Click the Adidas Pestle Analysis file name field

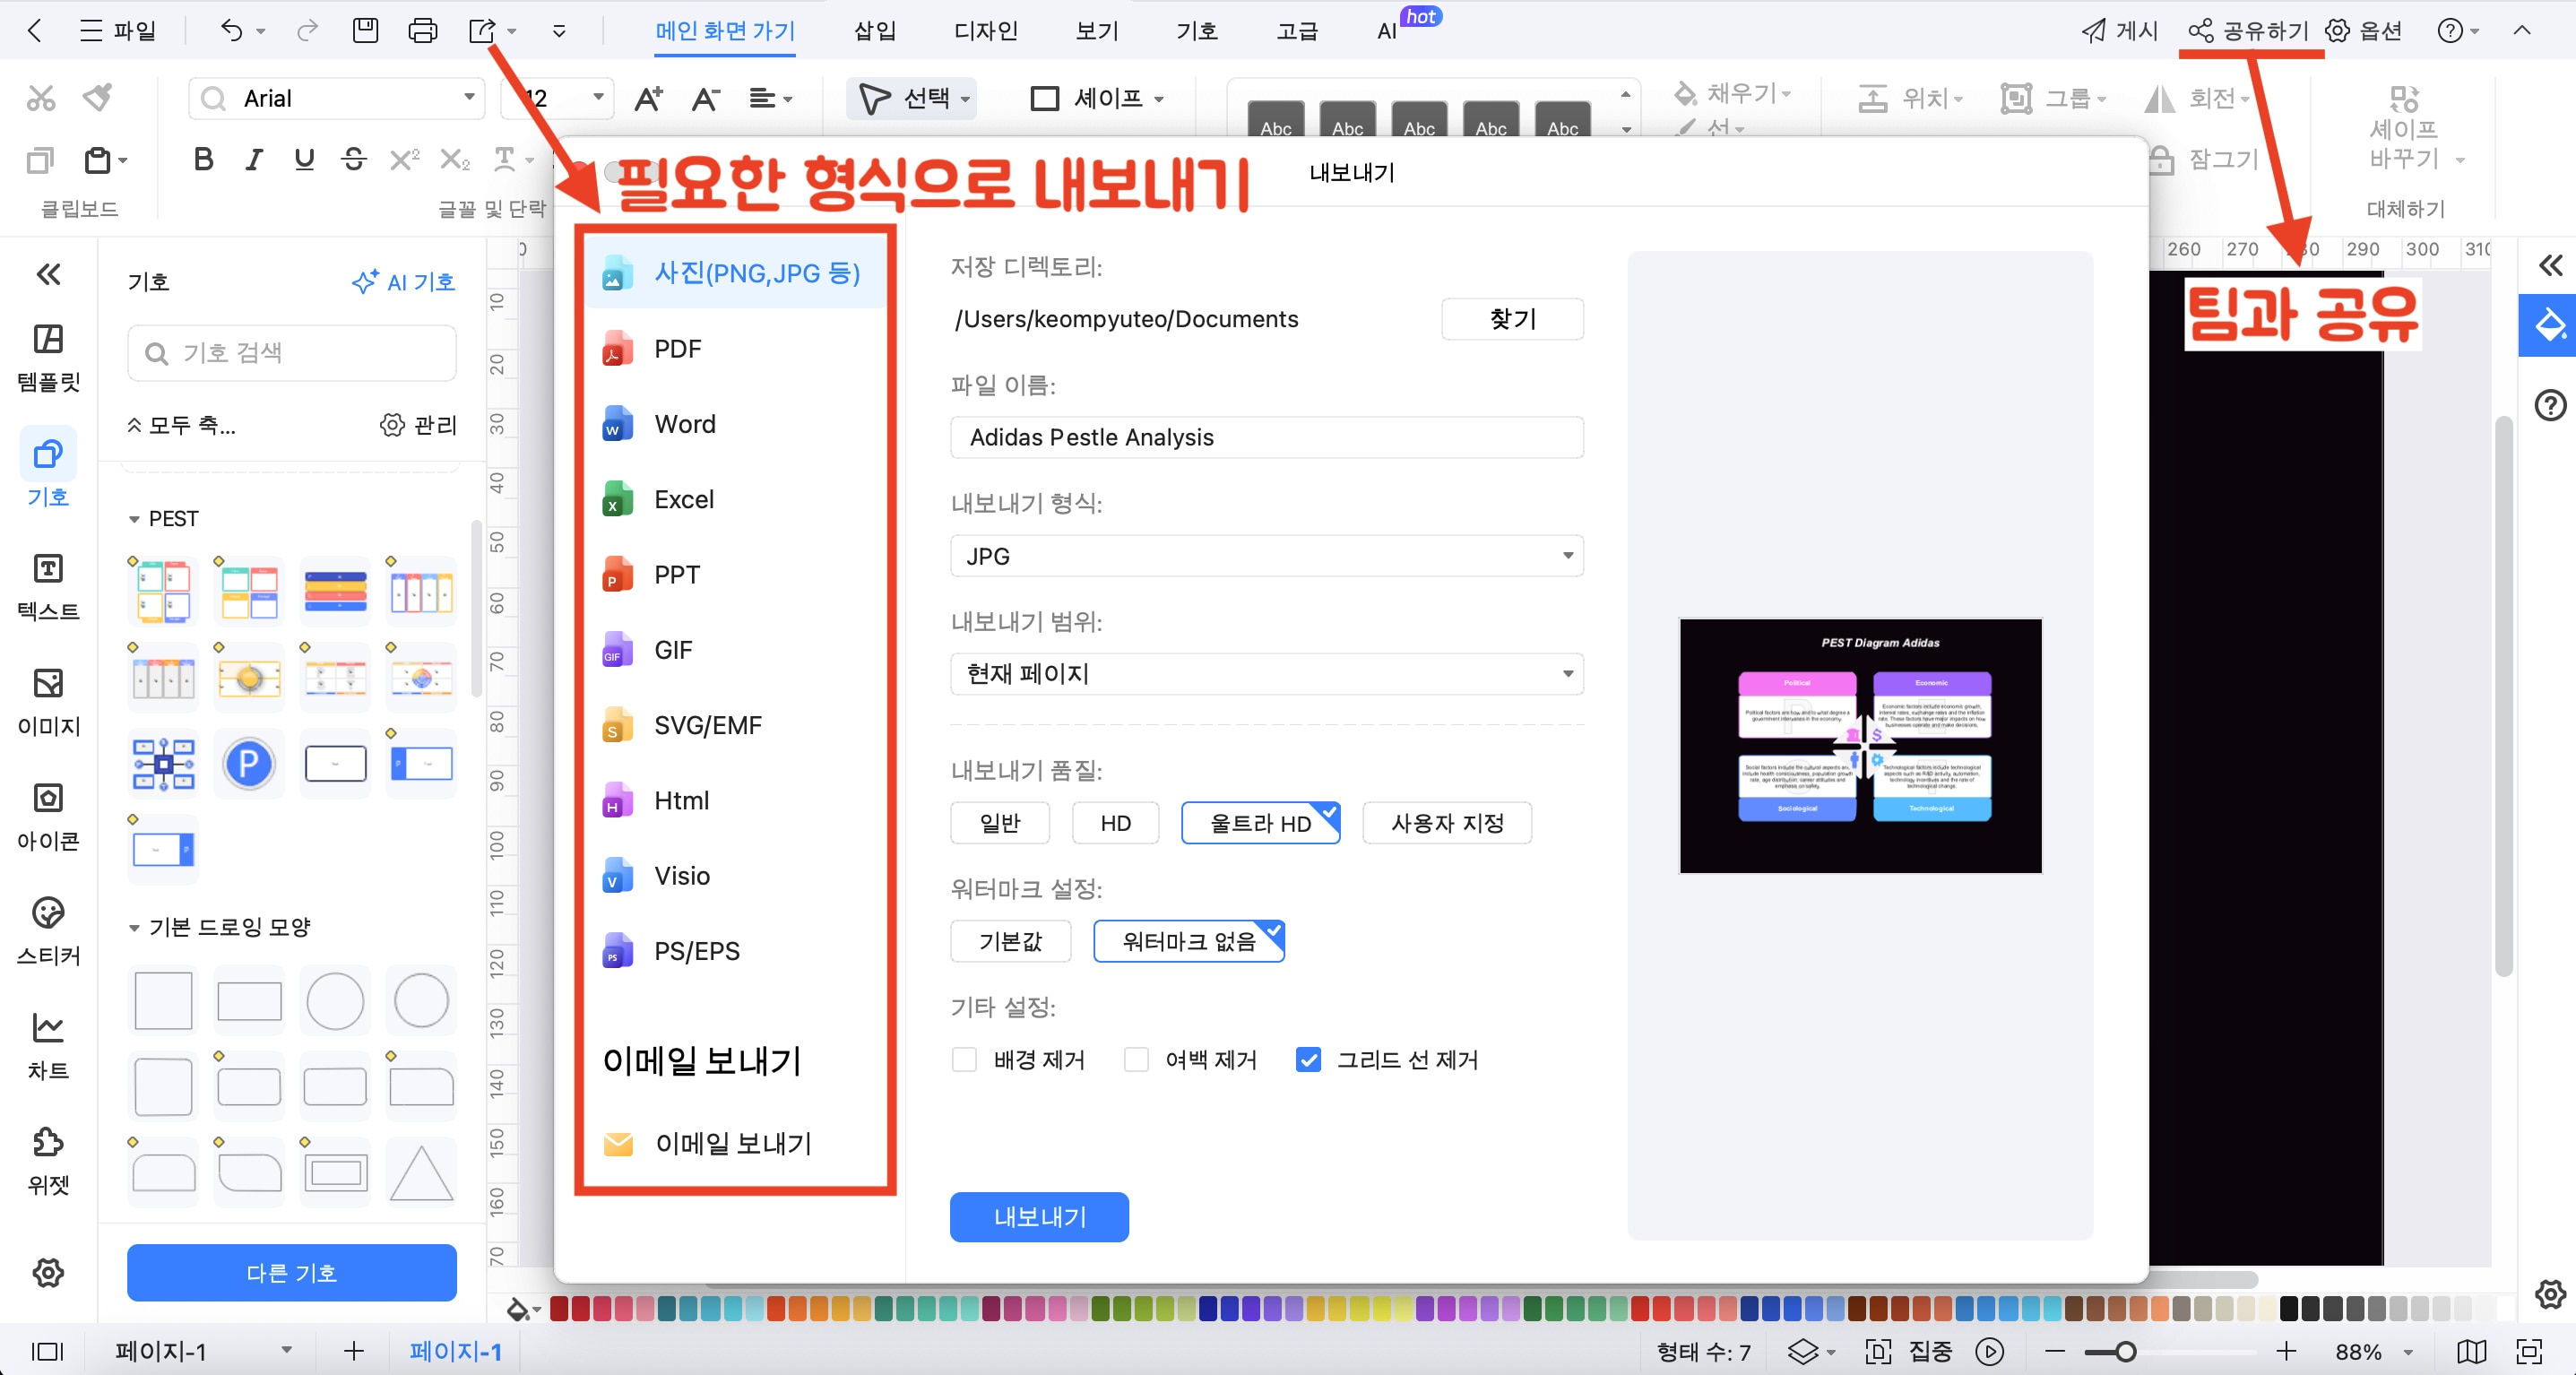(x=1266, y=437)
